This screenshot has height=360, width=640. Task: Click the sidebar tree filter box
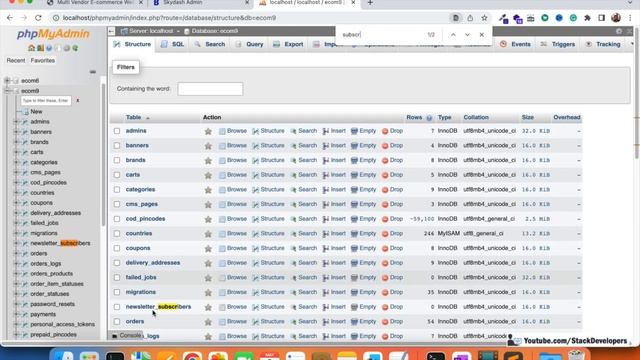pos(46,100)
